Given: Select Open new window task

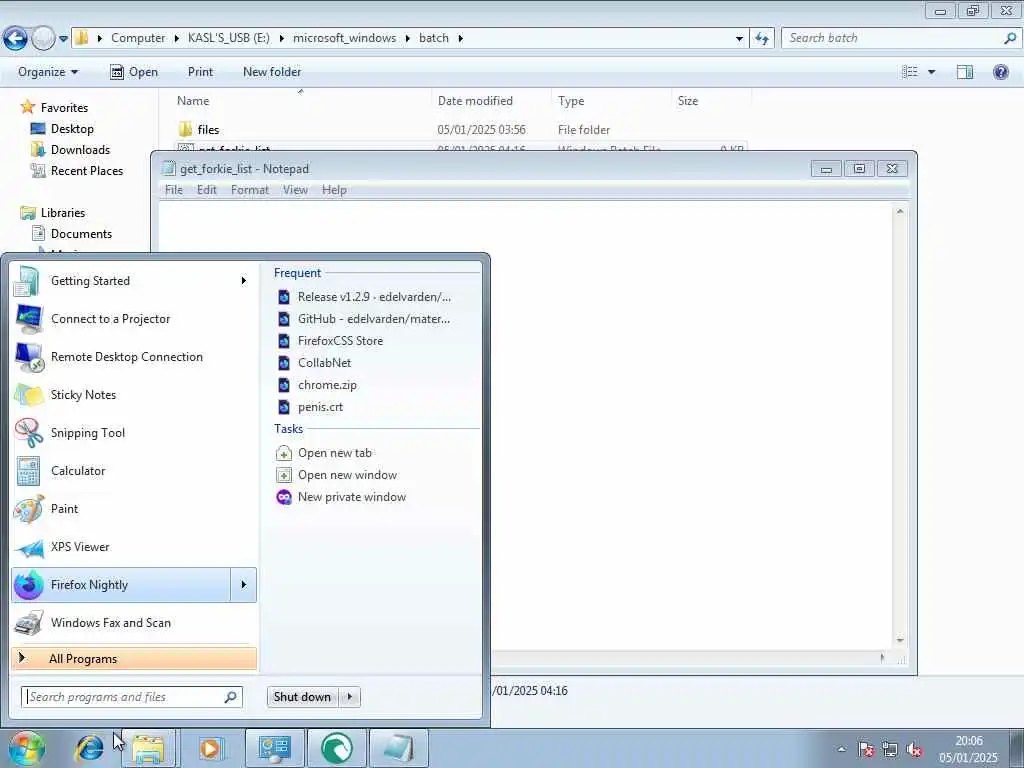Looking at the screenshot, I should 347,475.
